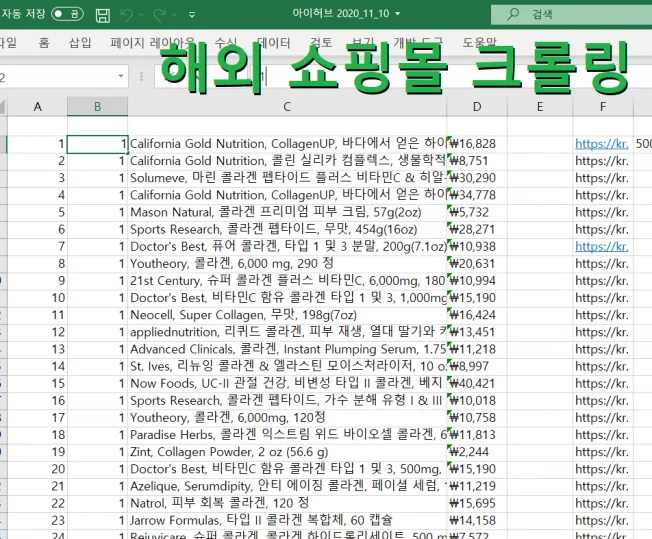The image size is (652, 539).
Task: Open the file name 아이허브 2020_11_10 dropdown
Action: click(x=398, y=14)
